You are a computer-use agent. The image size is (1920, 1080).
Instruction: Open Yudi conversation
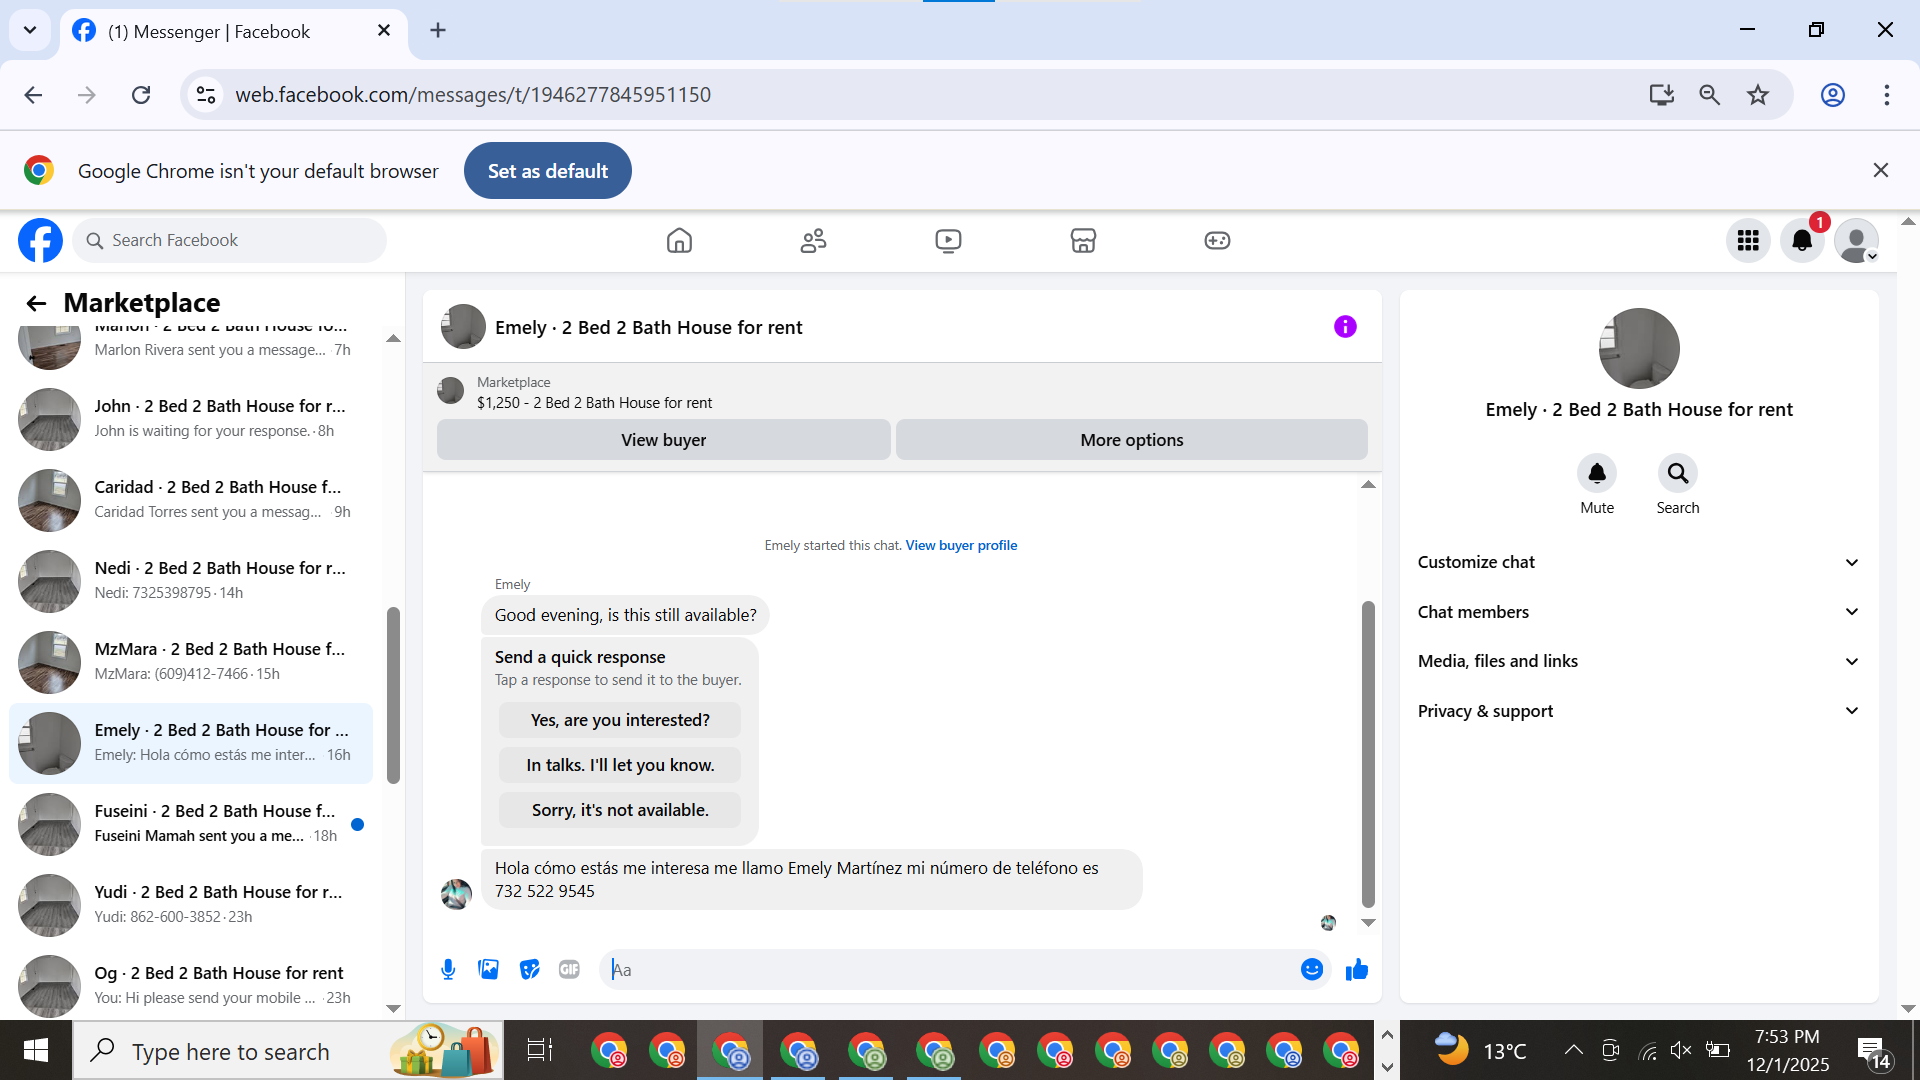[190, 904]
